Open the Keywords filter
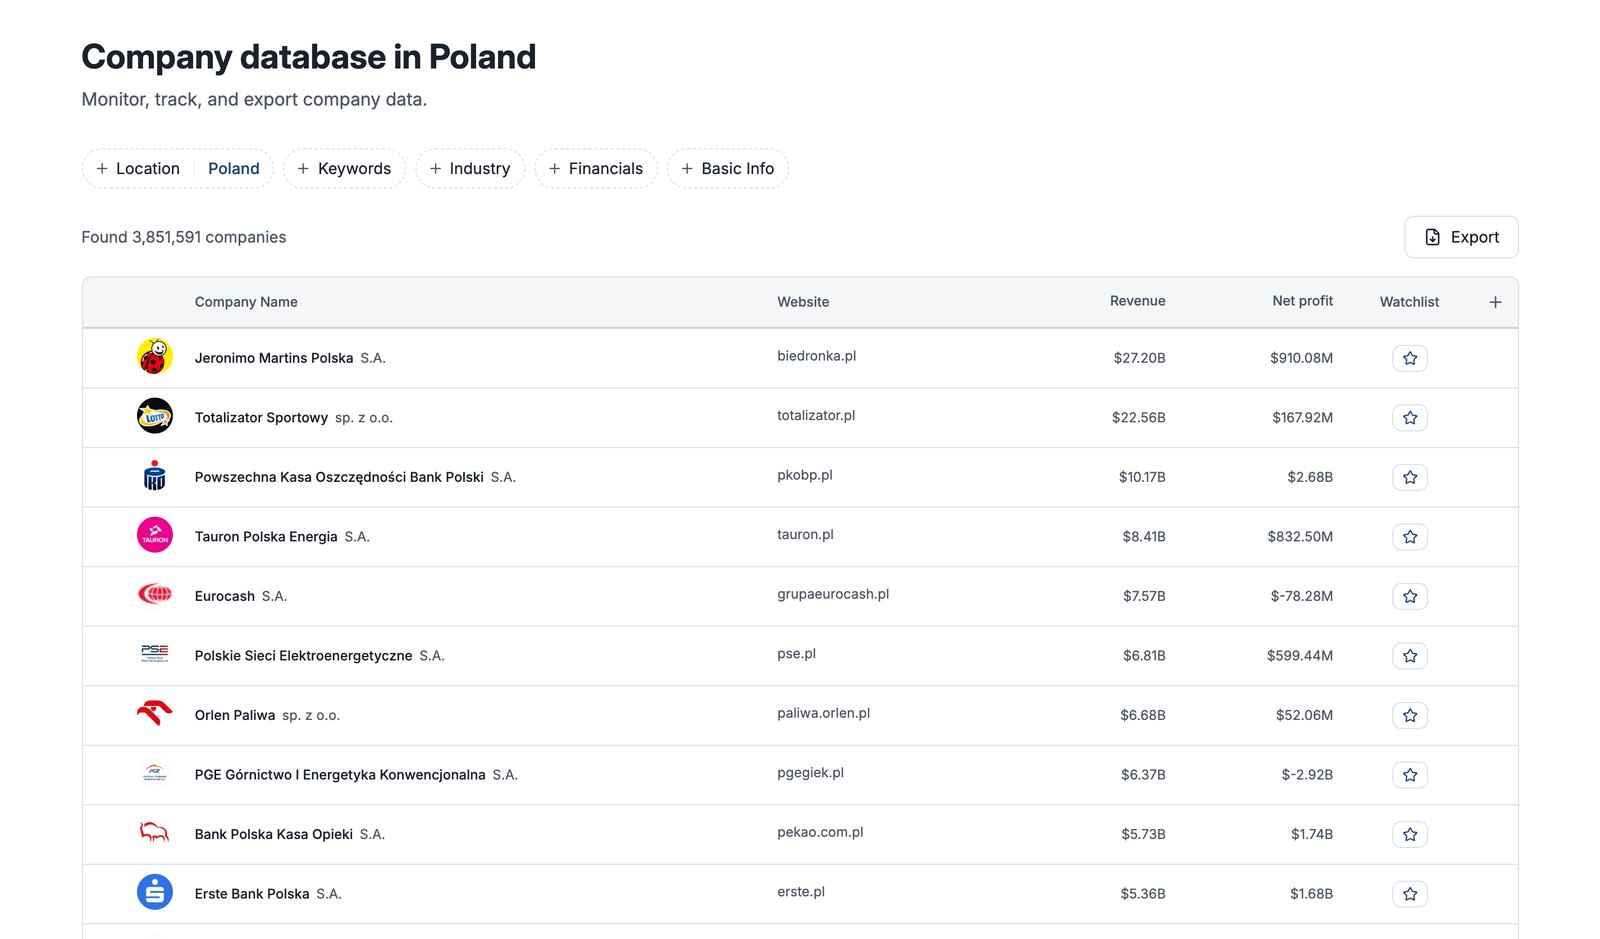 click(x=345, y=169)
